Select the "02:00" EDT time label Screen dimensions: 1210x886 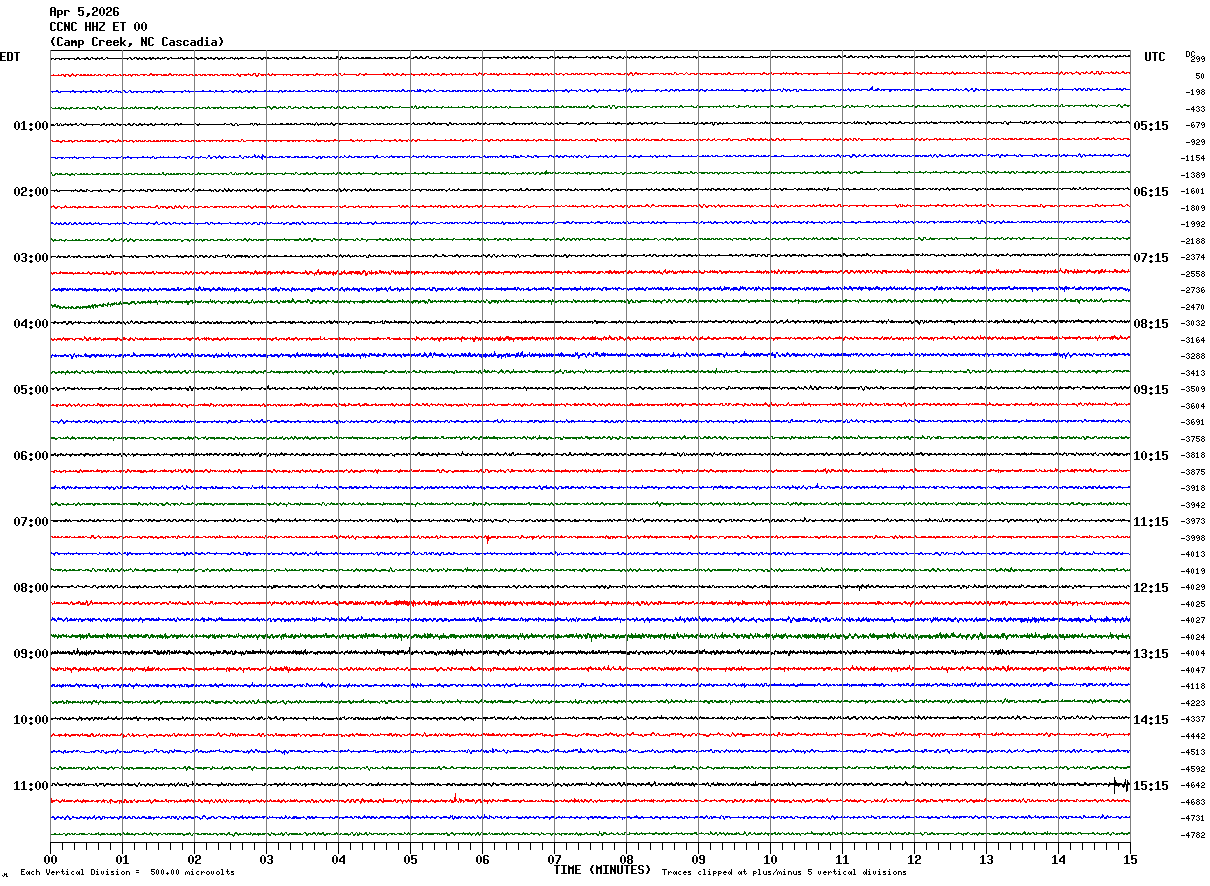pyautogui.click(x=31, y=192)
